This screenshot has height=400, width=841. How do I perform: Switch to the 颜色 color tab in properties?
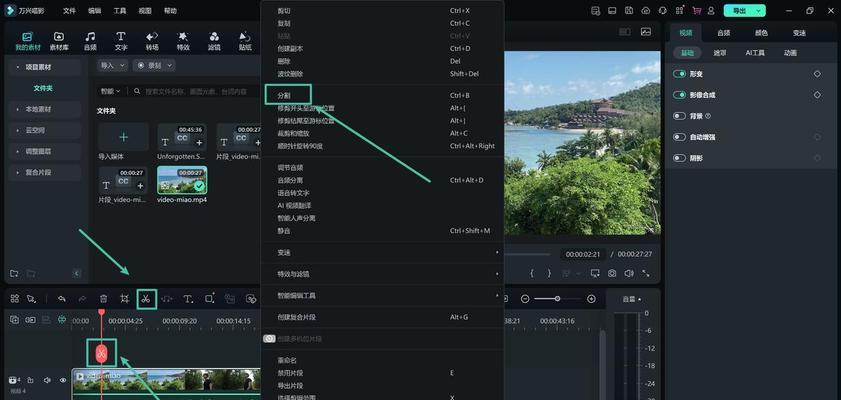click(x=762, y=33)
